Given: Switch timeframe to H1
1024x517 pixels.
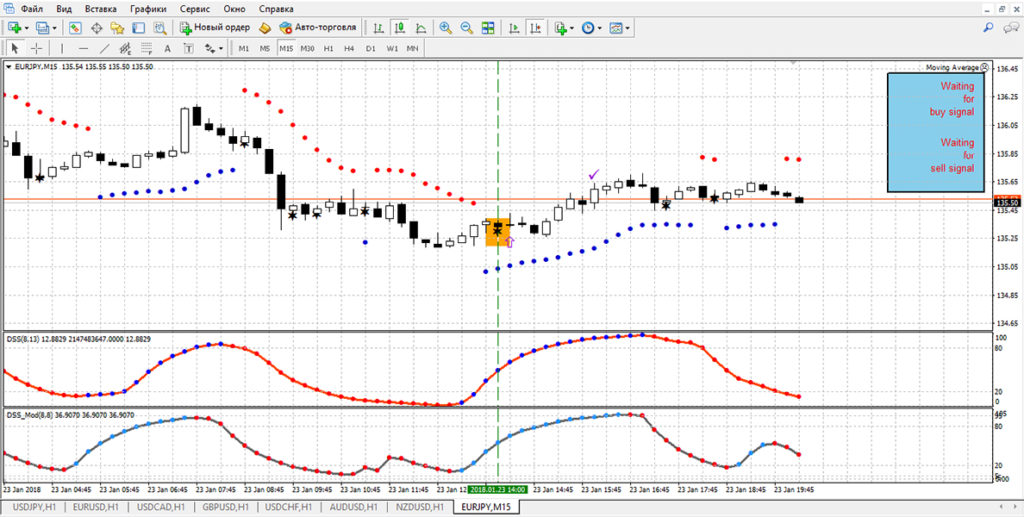Looking at the screenshot, I should tap(329, 48).
